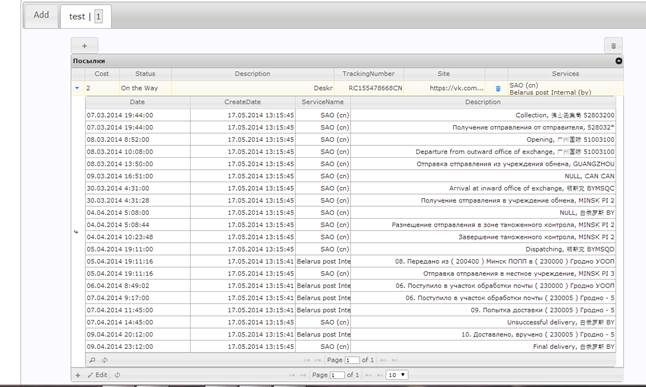Sort by the Status column header
This screenshot has width=646, height=387.
click(x=145, y=74)
